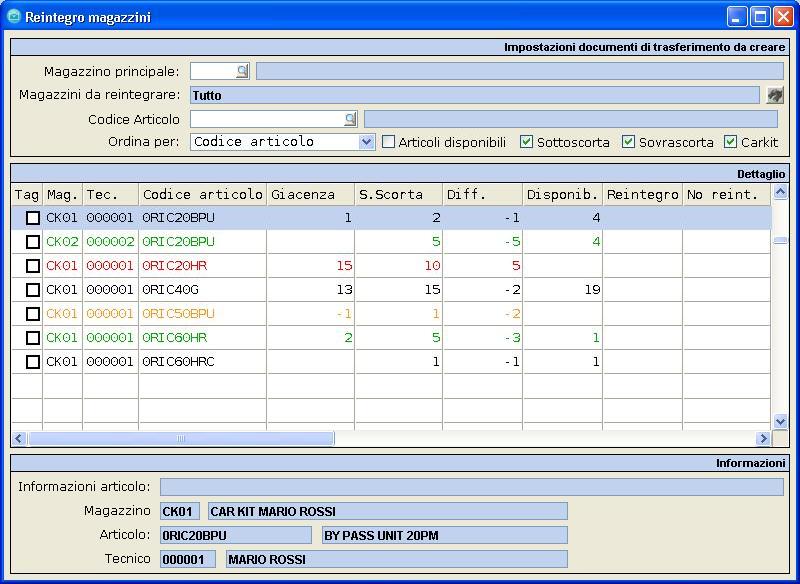Viewport: 800px width, 584px height.
Task: Tag the 0RIC60HR row
Action: (33, 338)
